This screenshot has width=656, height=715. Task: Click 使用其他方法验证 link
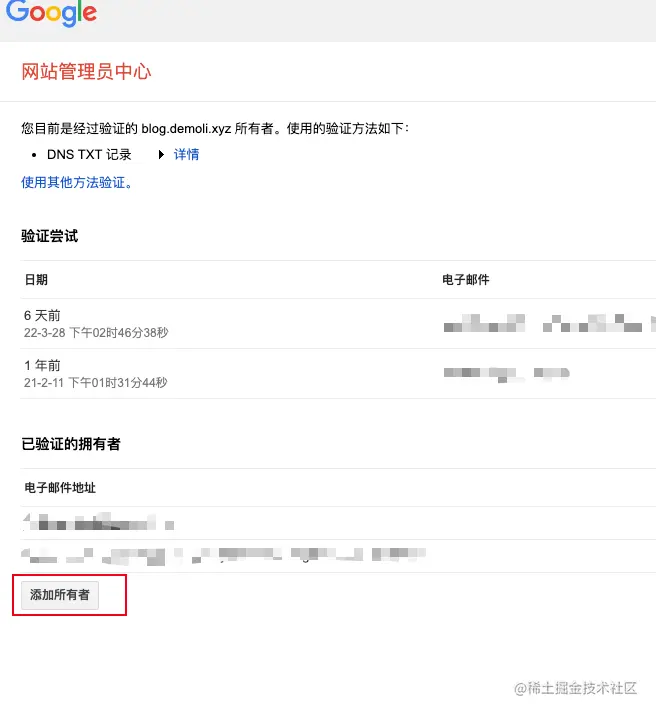click(x=77, y=182)
